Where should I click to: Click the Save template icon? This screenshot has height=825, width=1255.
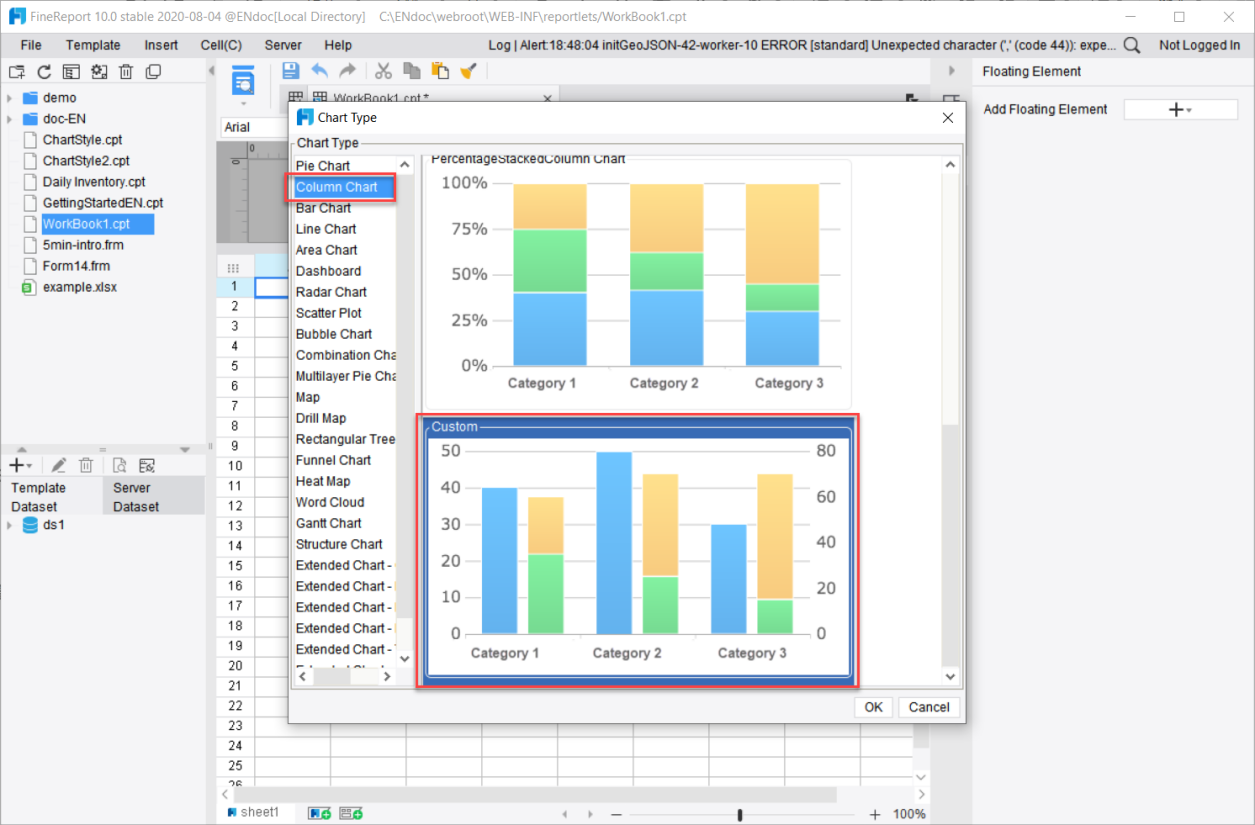point(291,70)
